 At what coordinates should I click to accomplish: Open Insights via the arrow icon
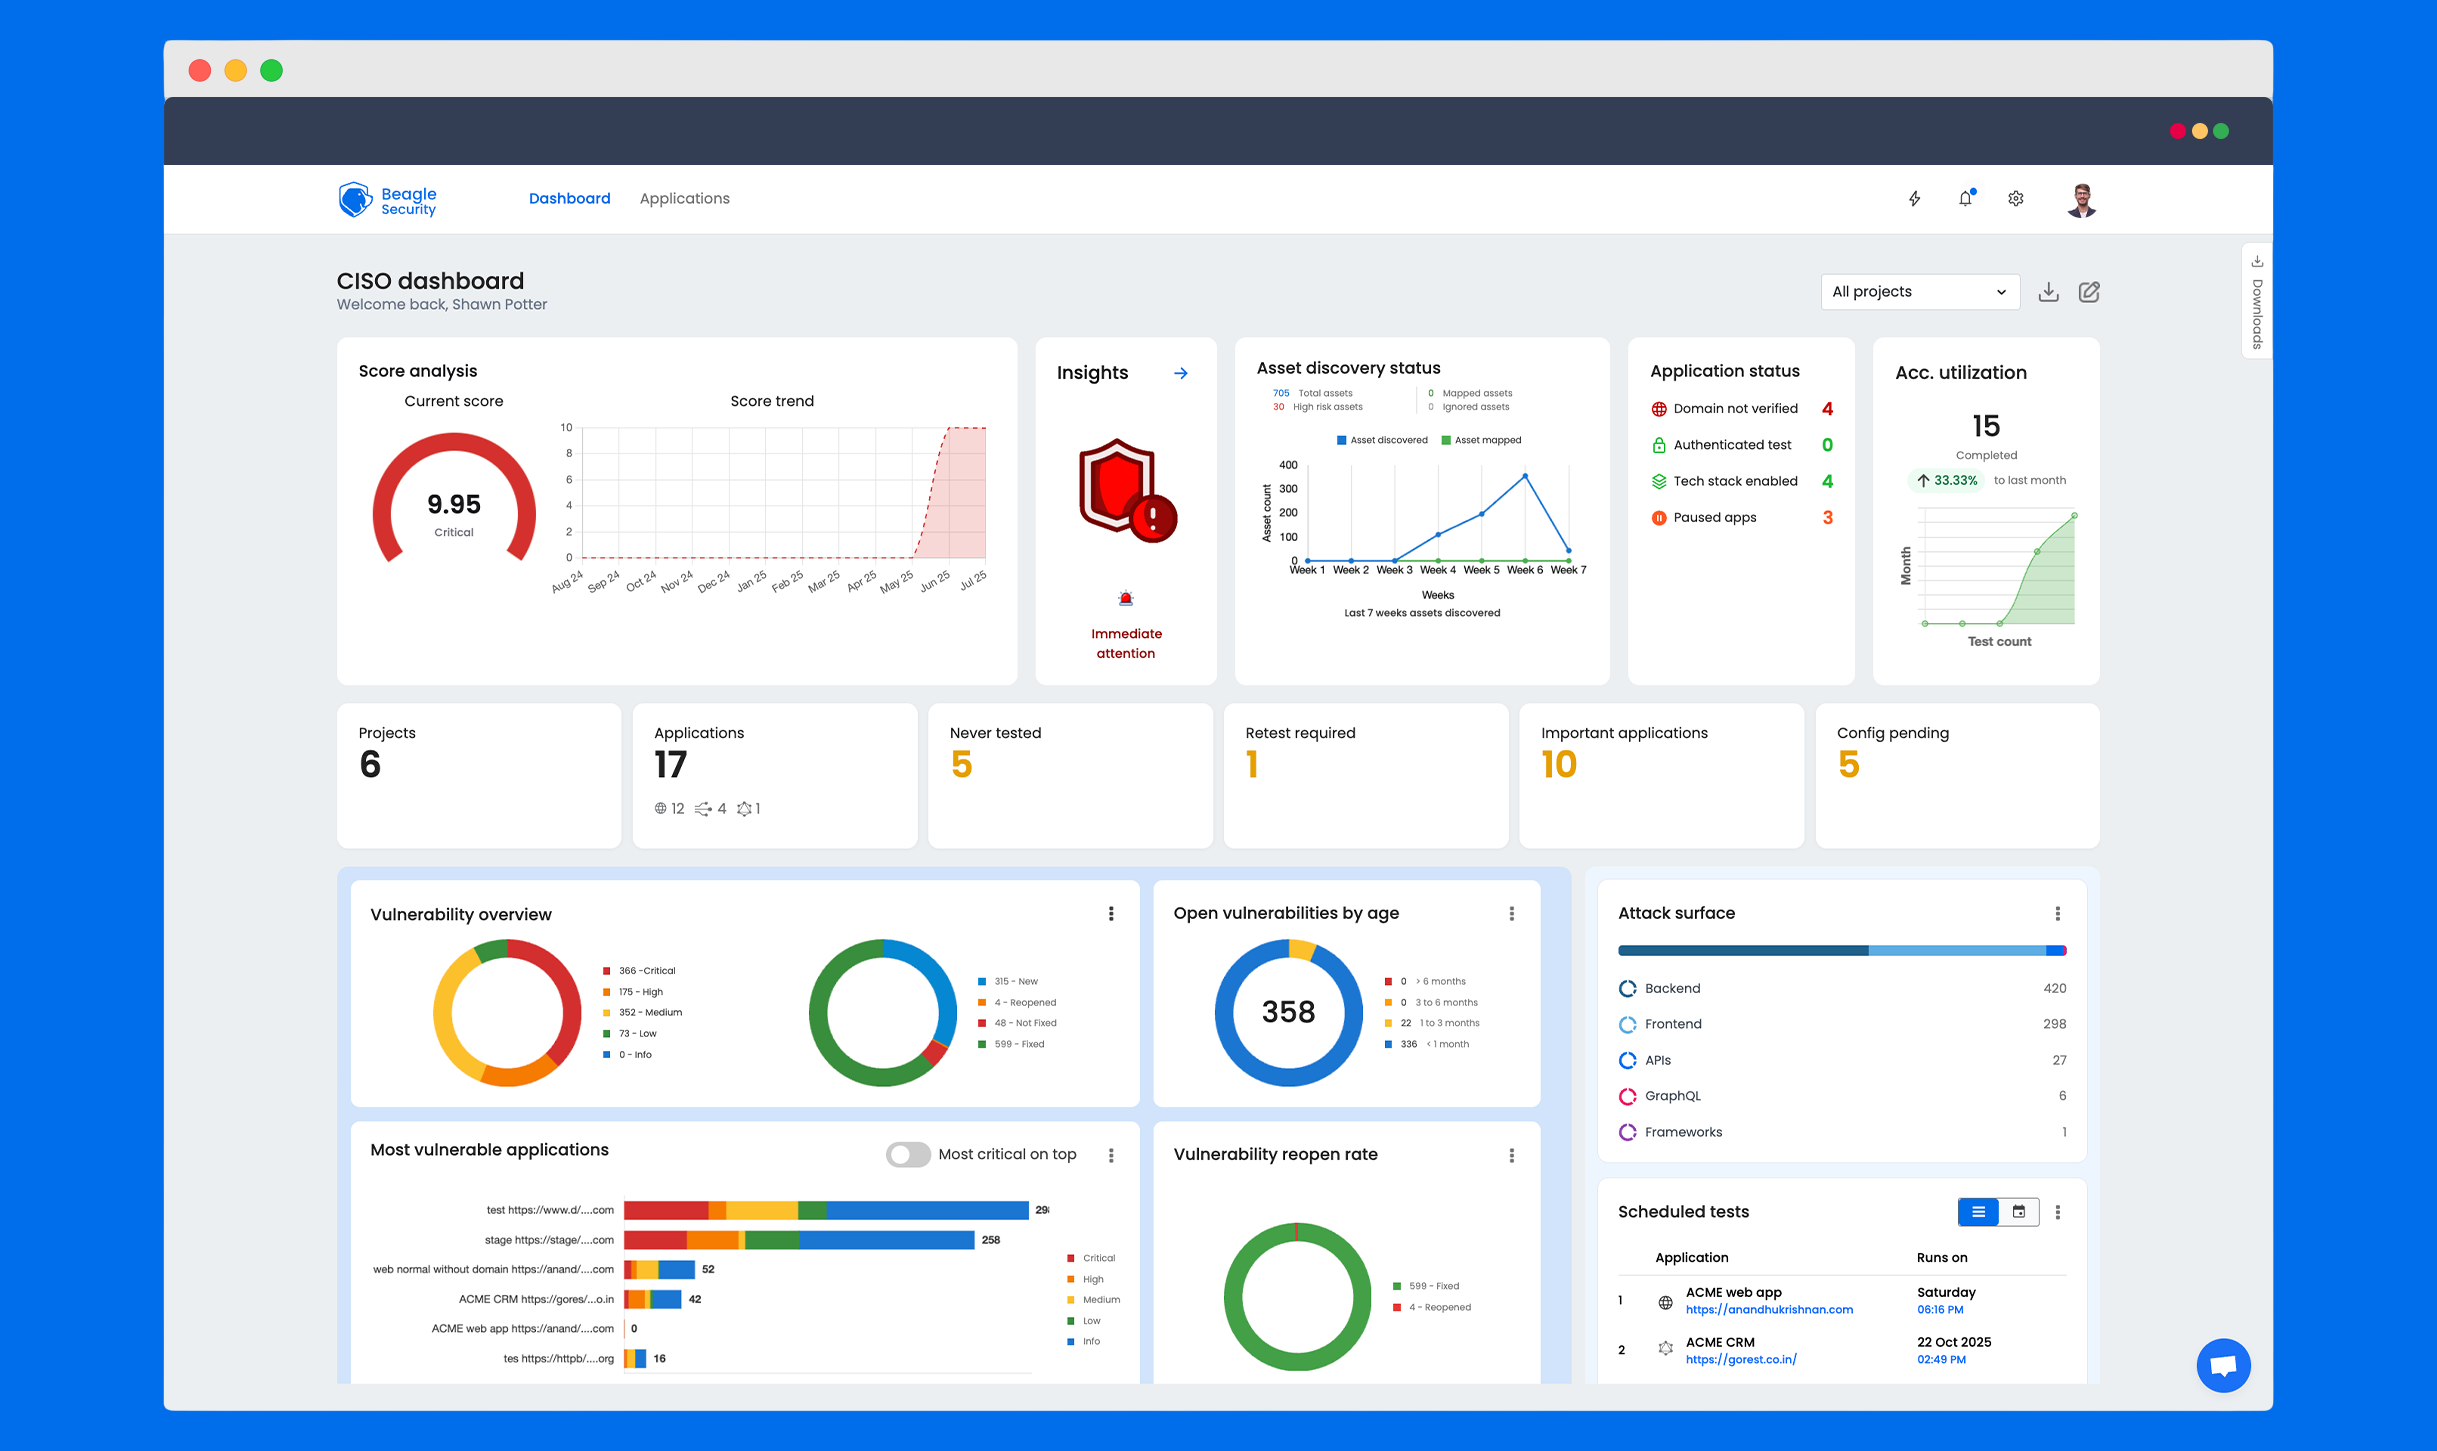click(x=1181, y=373)
